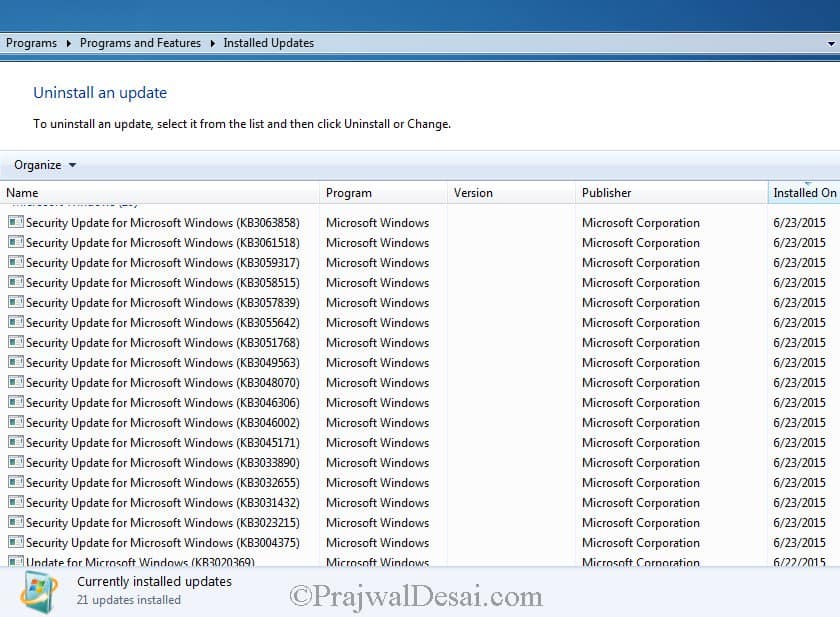The height and width of the screenshot is (617, 840).
Task: Click the Uninstall an update heading
Action: click(100, 93)
